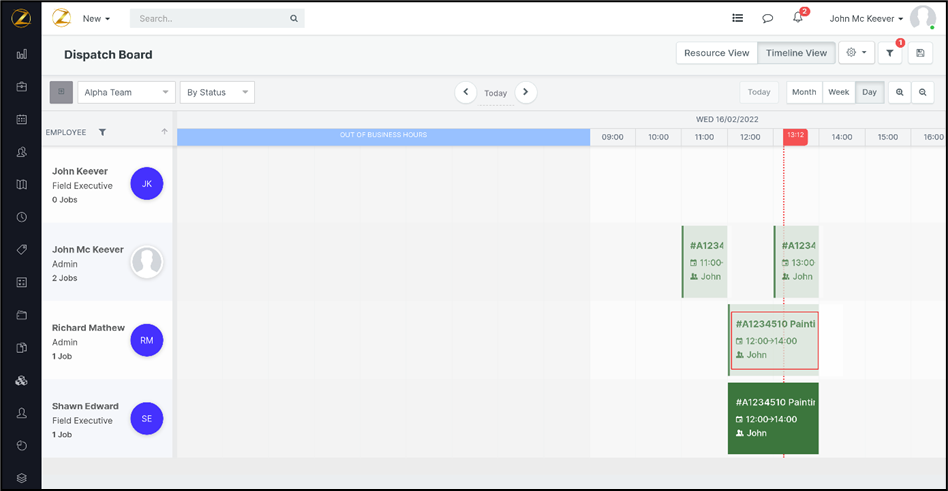The width and height of the screenshot is (948, 491).
Task: Click the Z logo beside New menu
Action: (62, 18)
